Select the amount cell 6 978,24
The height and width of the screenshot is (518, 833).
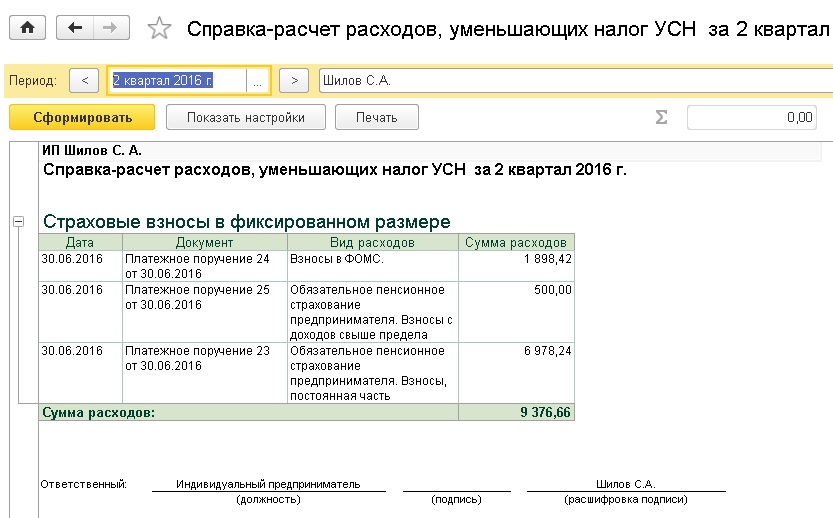tap(516, 373)
